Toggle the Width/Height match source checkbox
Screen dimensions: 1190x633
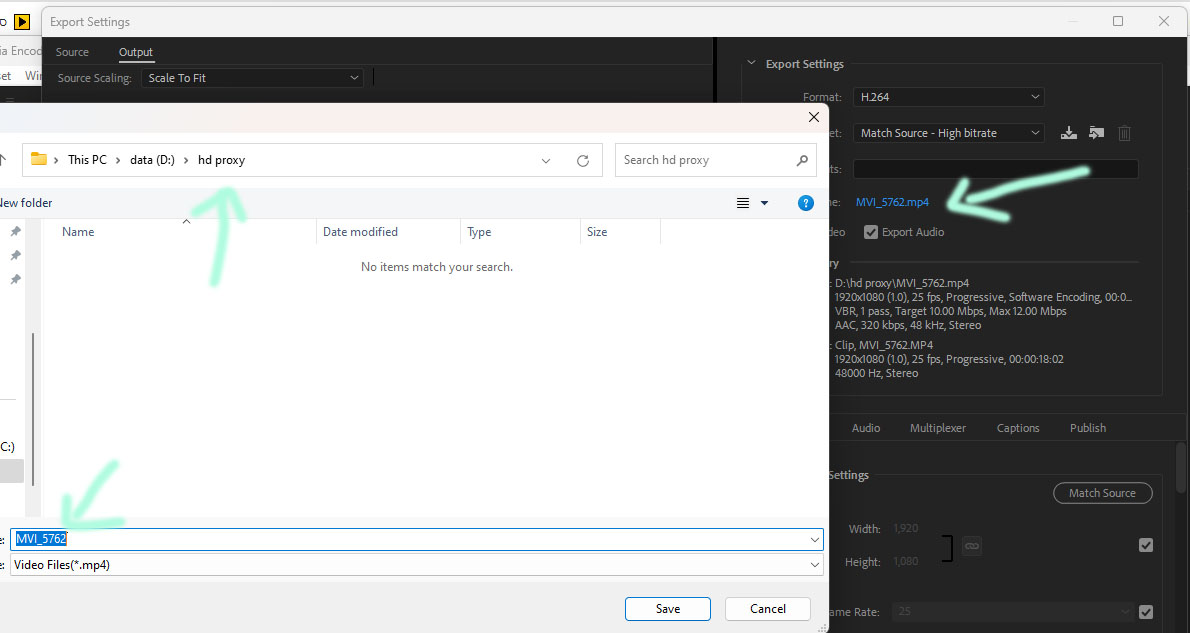pos(1146,545)
